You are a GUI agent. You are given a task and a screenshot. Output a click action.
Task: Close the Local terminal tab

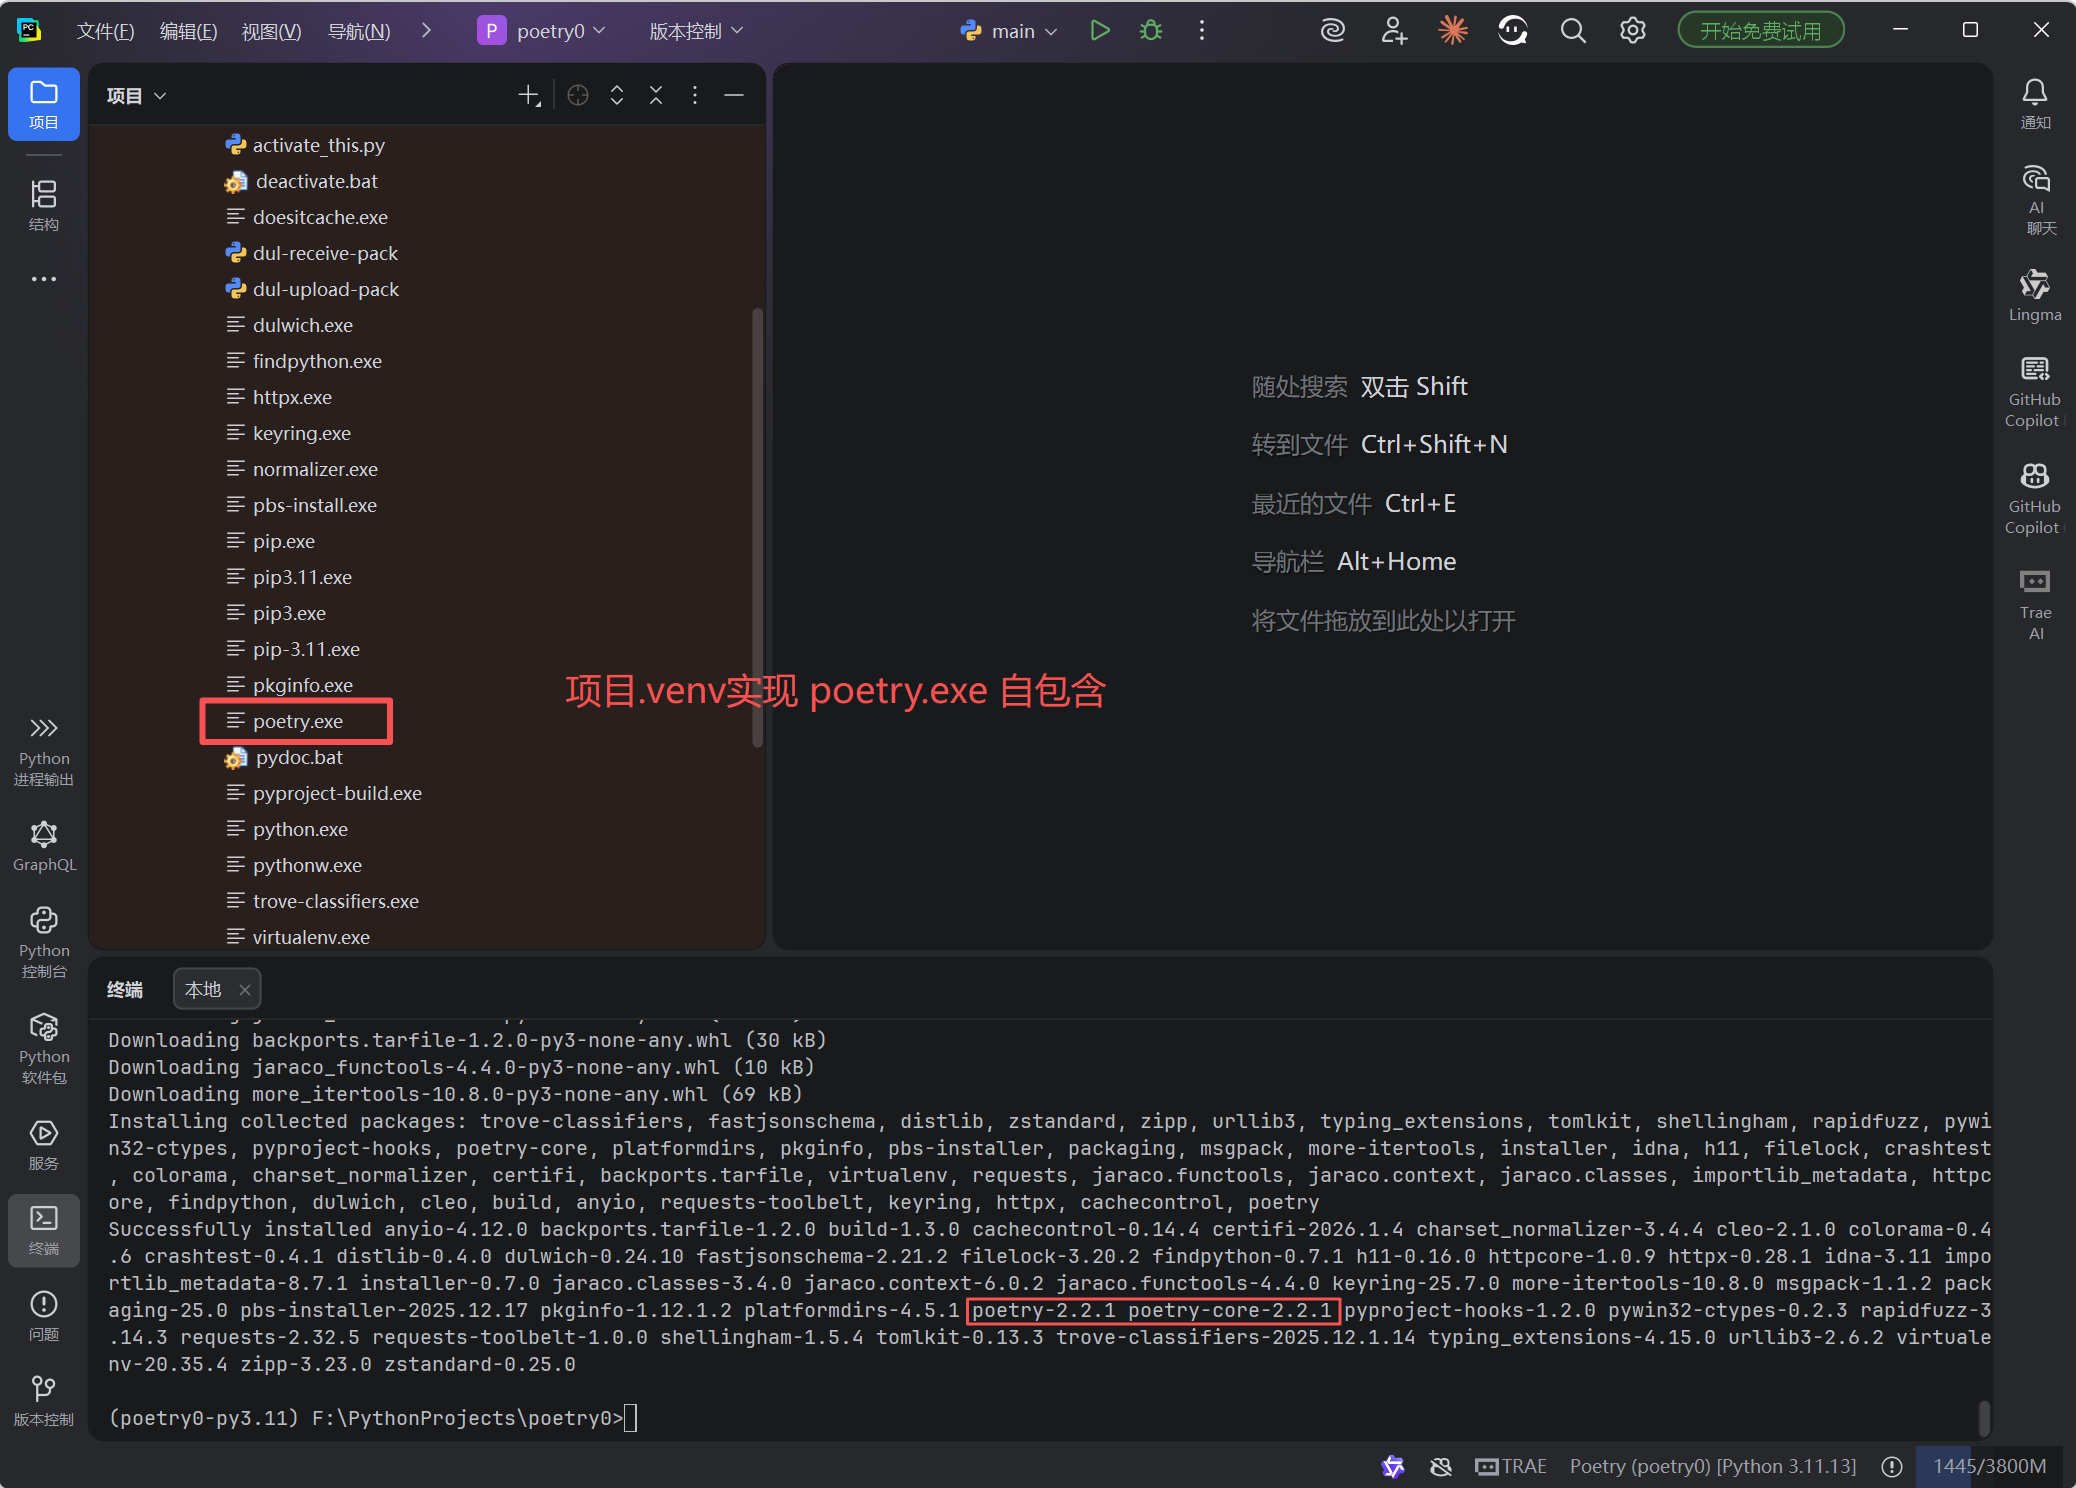coord(245,989)
